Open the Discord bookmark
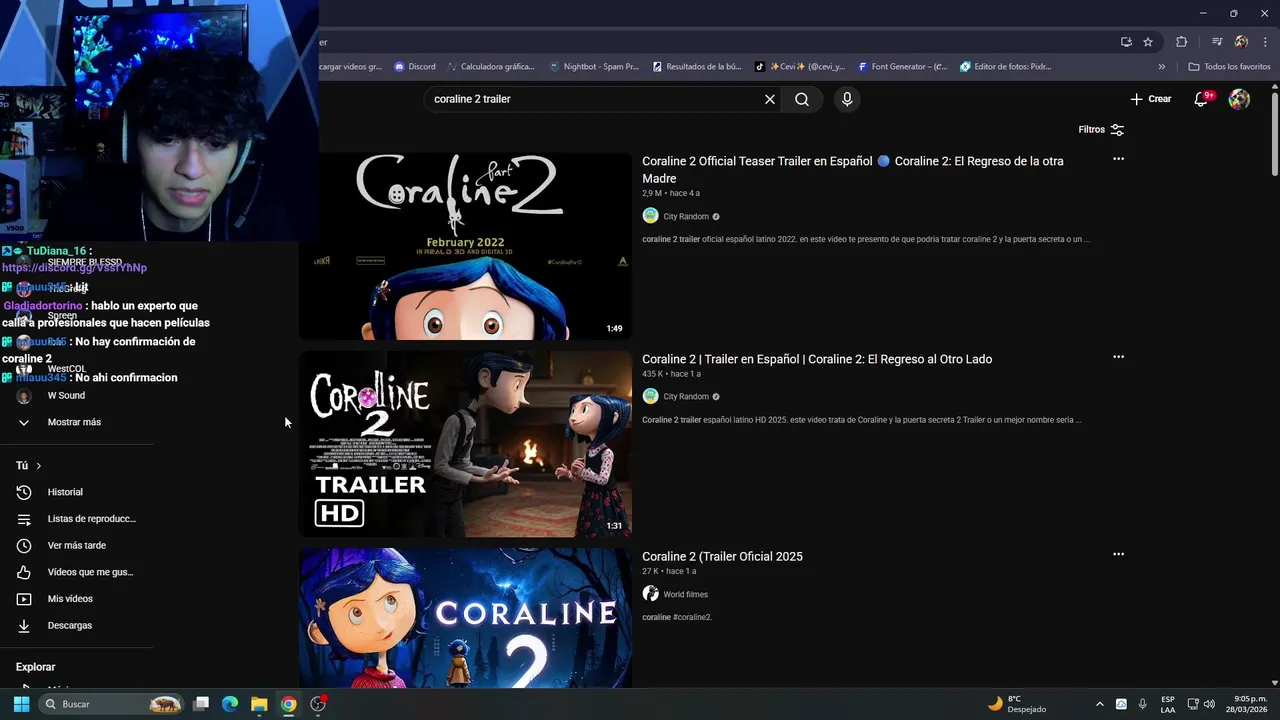 [x=415, y=67]
